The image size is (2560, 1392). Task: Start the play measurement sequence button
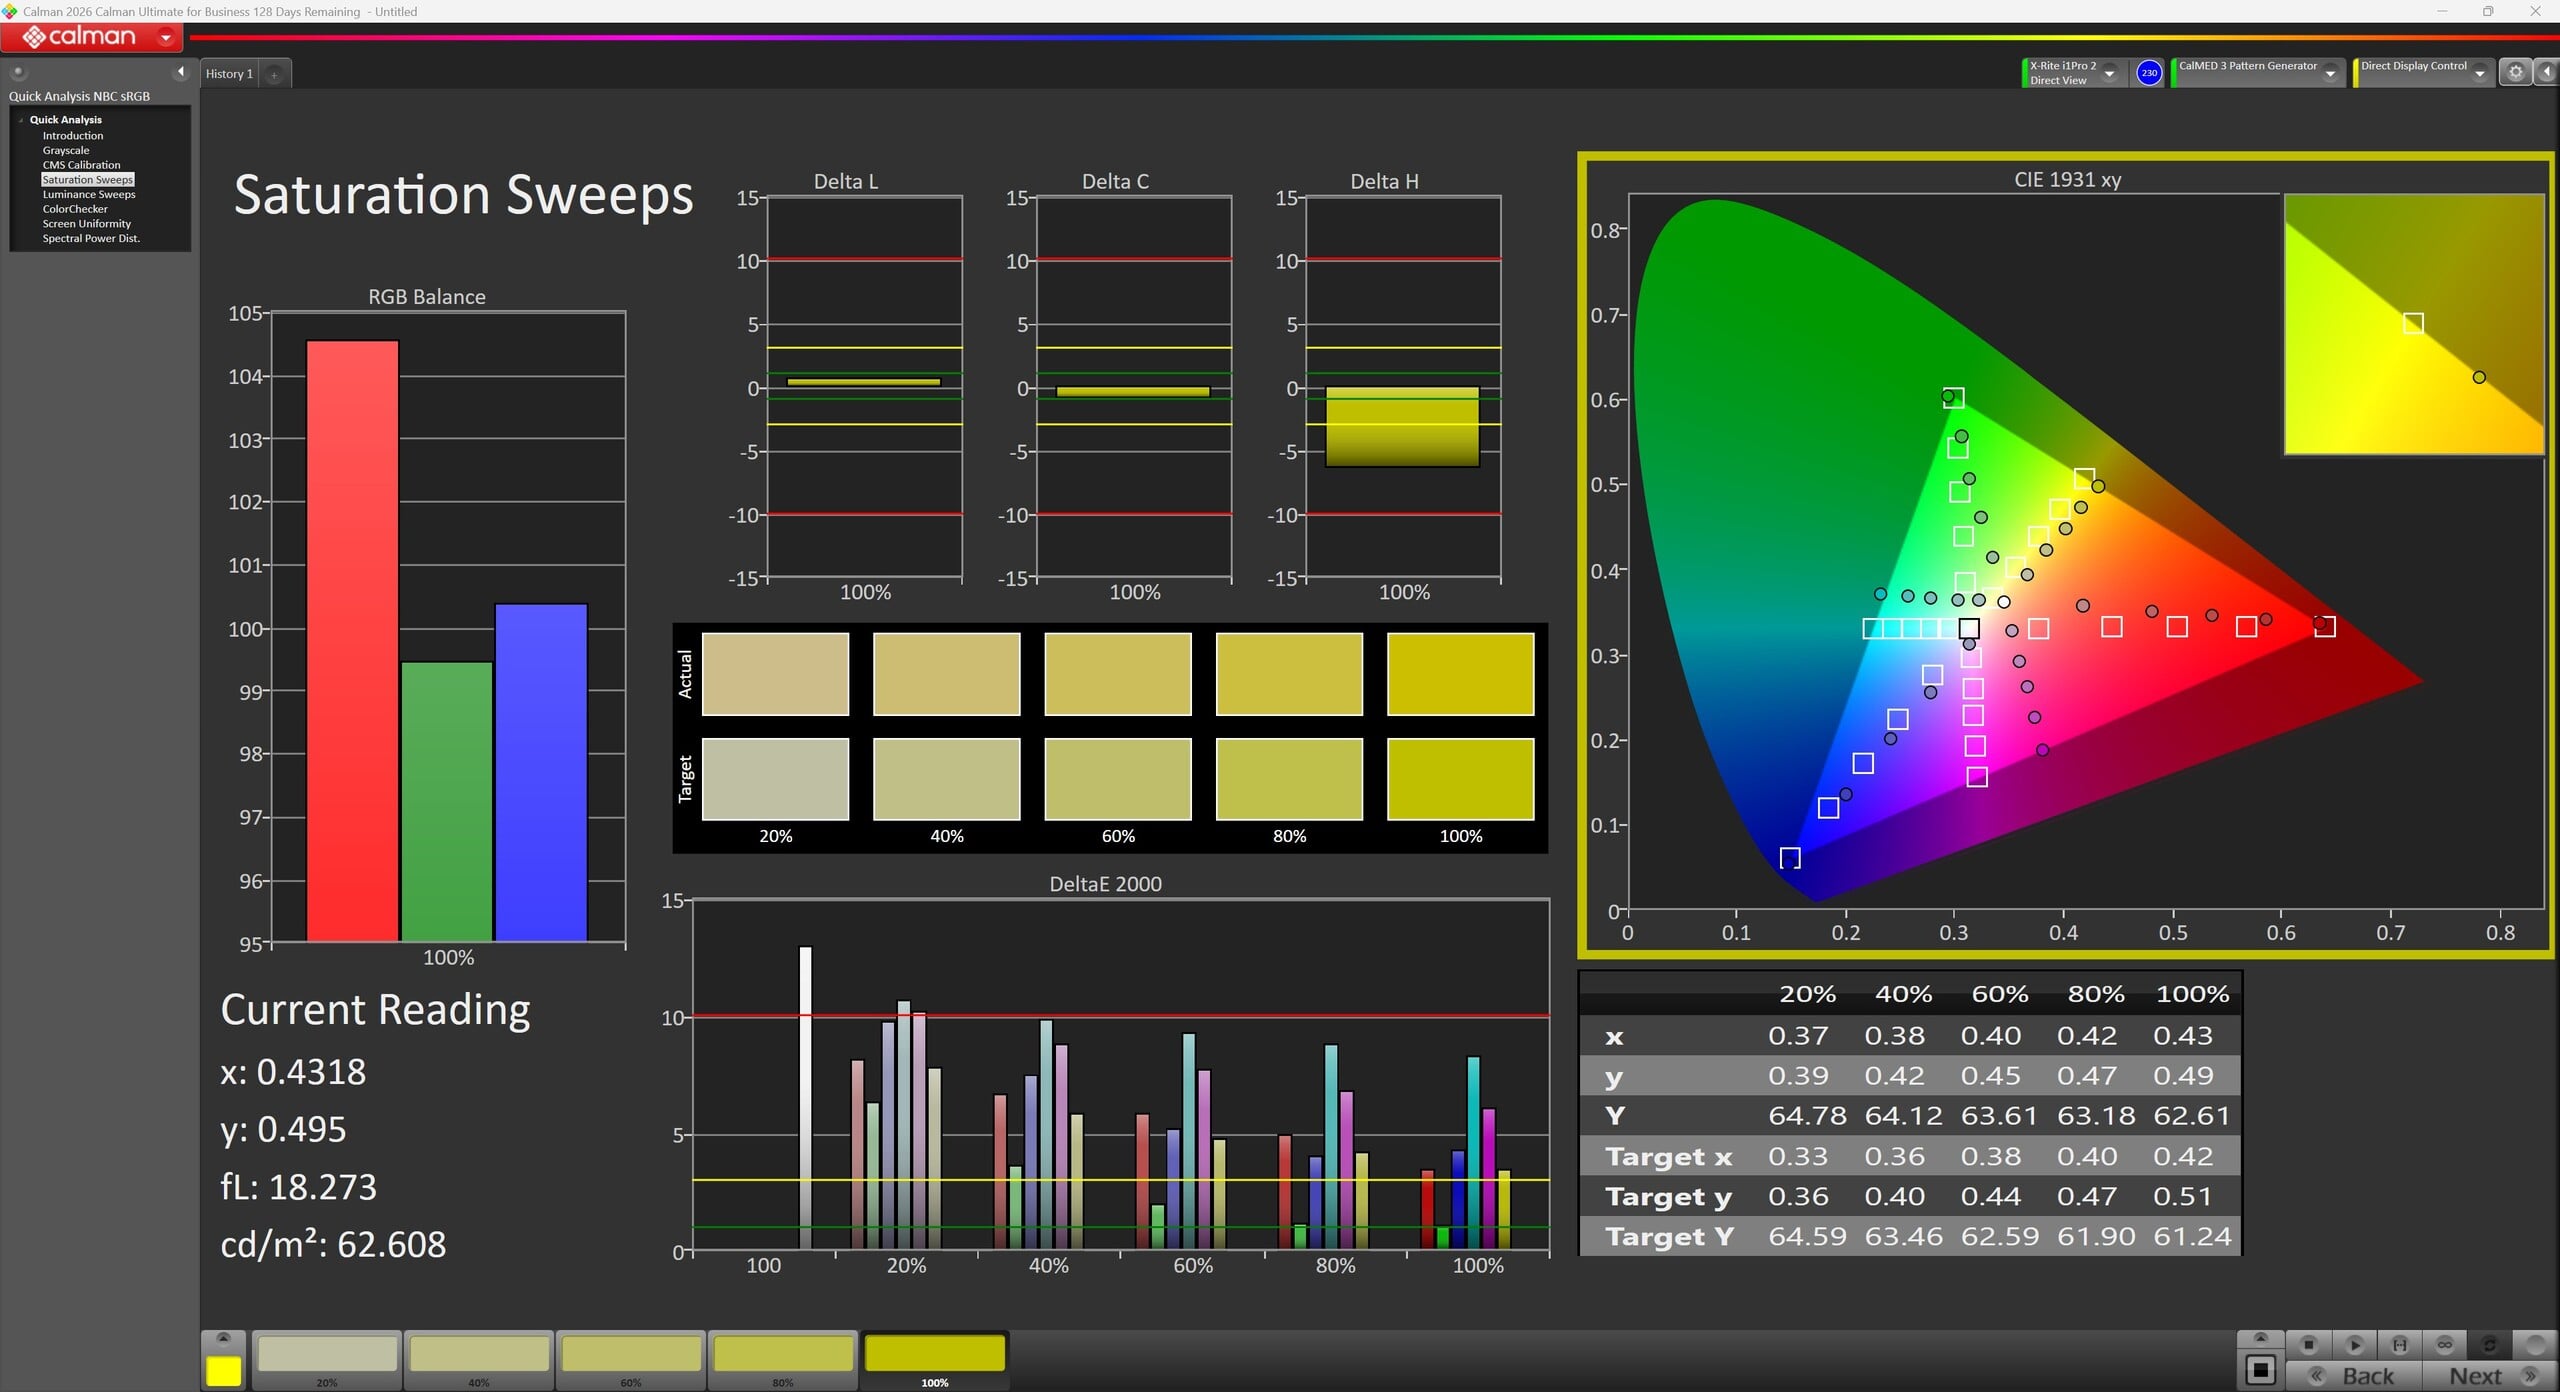click(2354, 1345)
